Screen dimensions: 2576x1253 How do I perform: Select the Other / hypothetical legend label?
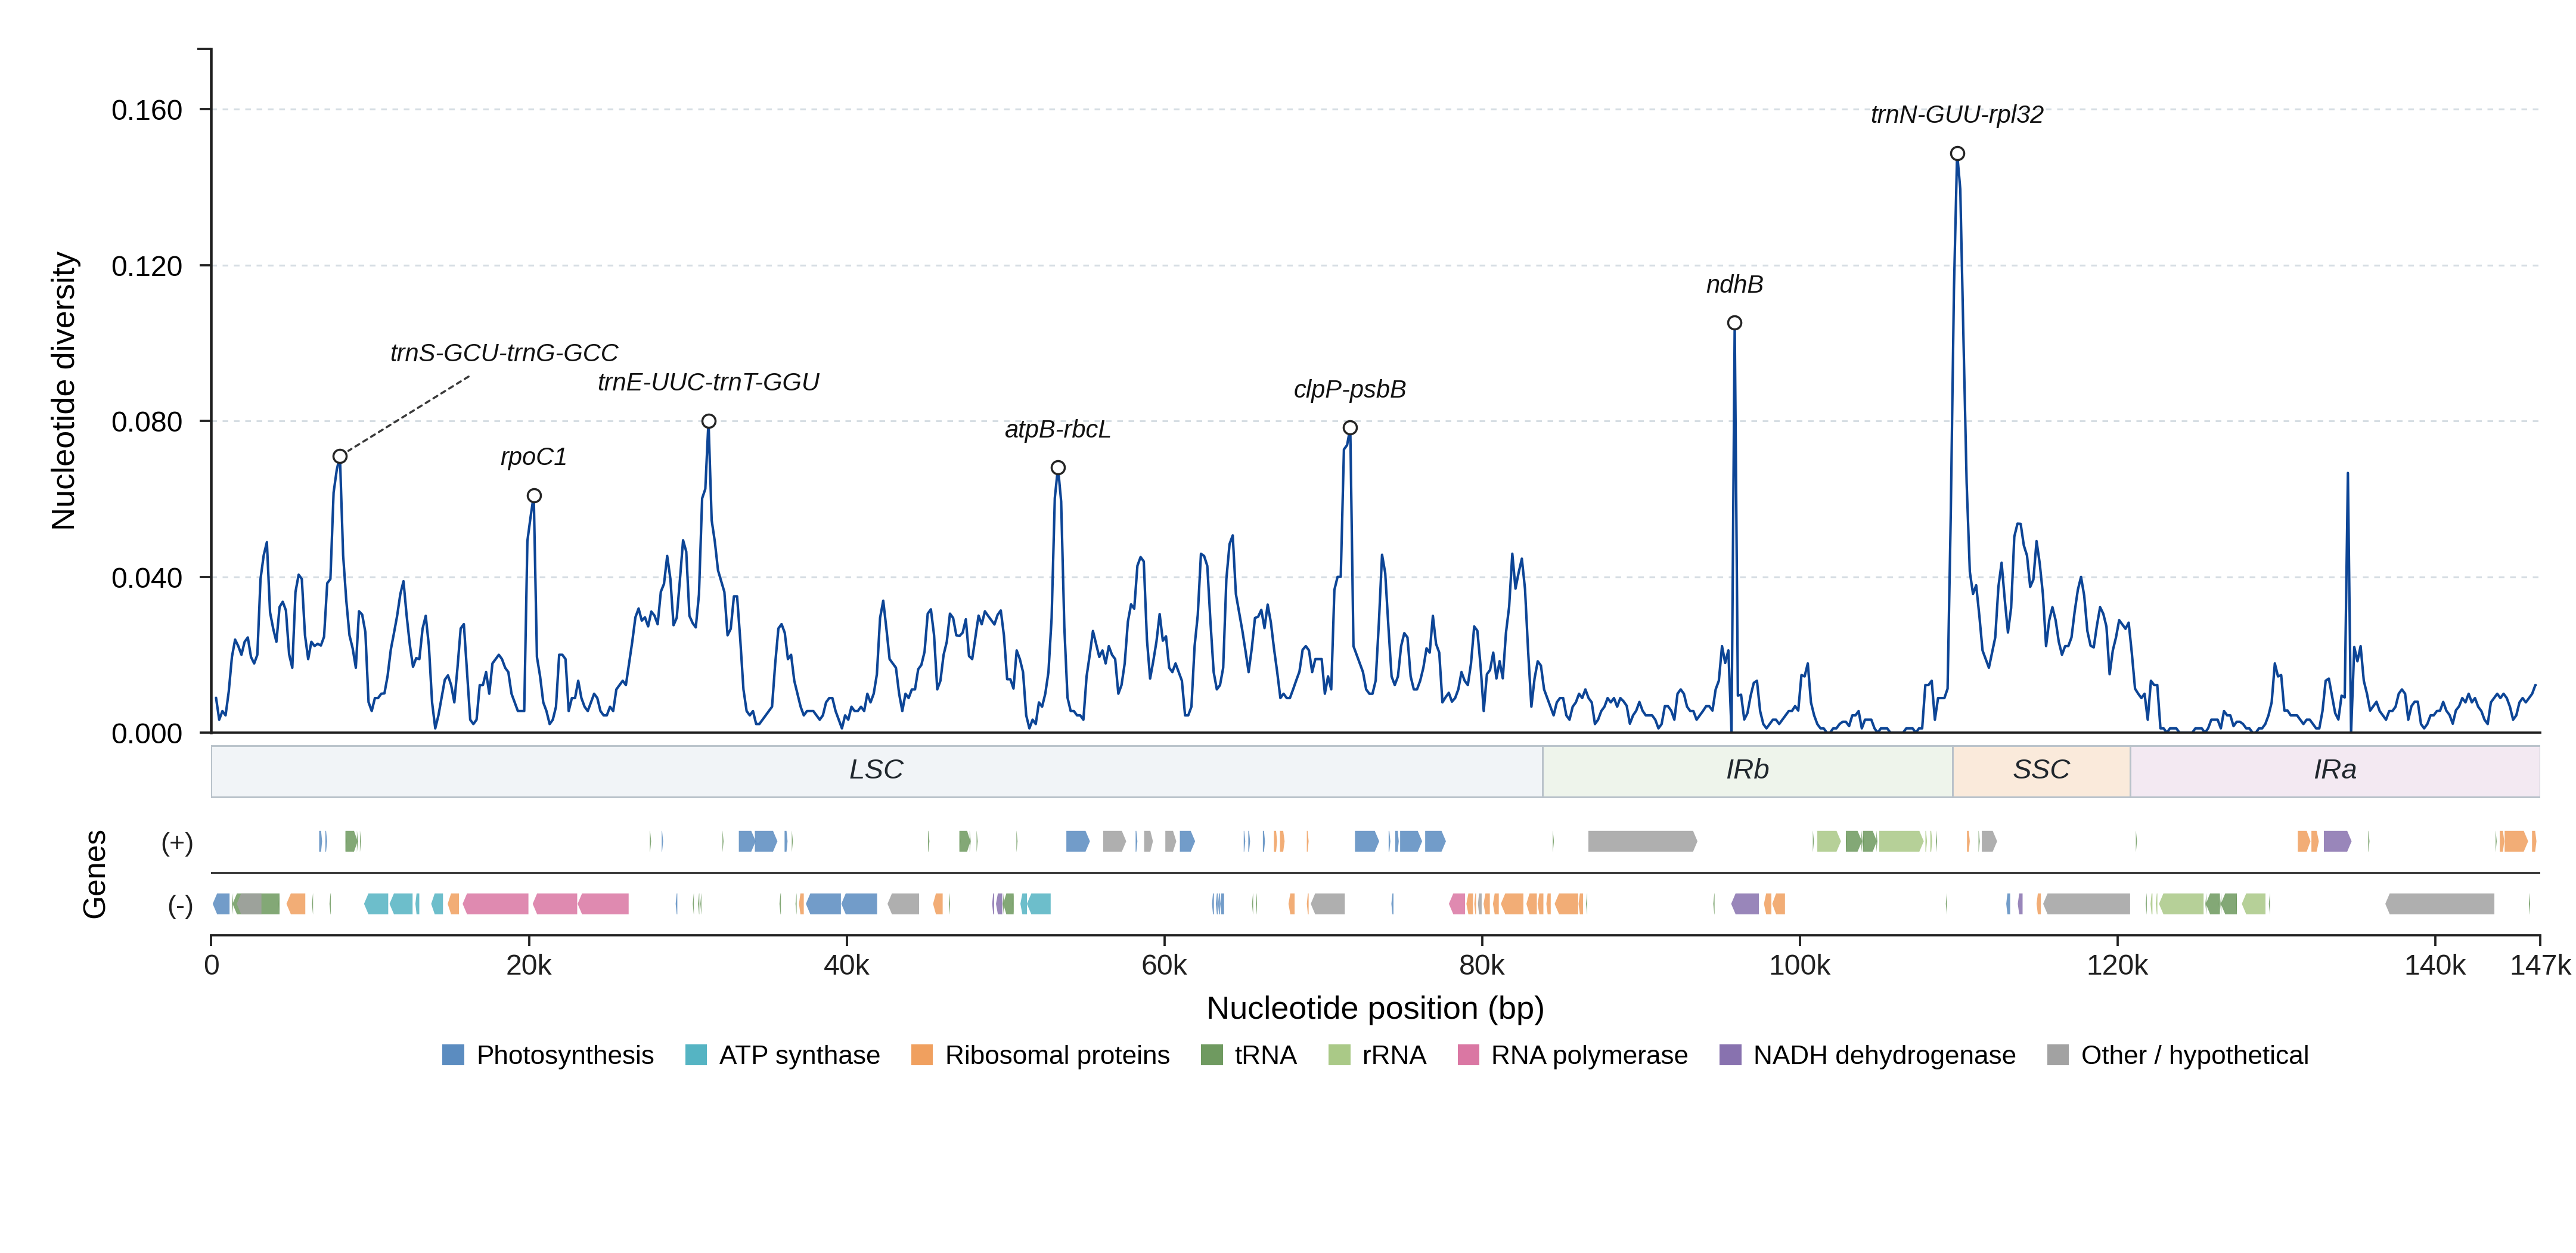pyautogui.click(x=2195, y=1055)
